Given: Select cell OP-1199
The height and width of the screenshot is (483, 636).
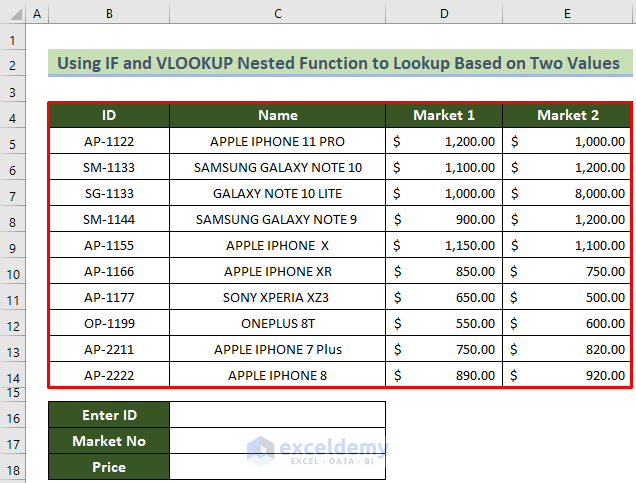Looking at the screenshot, I should [x=109, y=323].
